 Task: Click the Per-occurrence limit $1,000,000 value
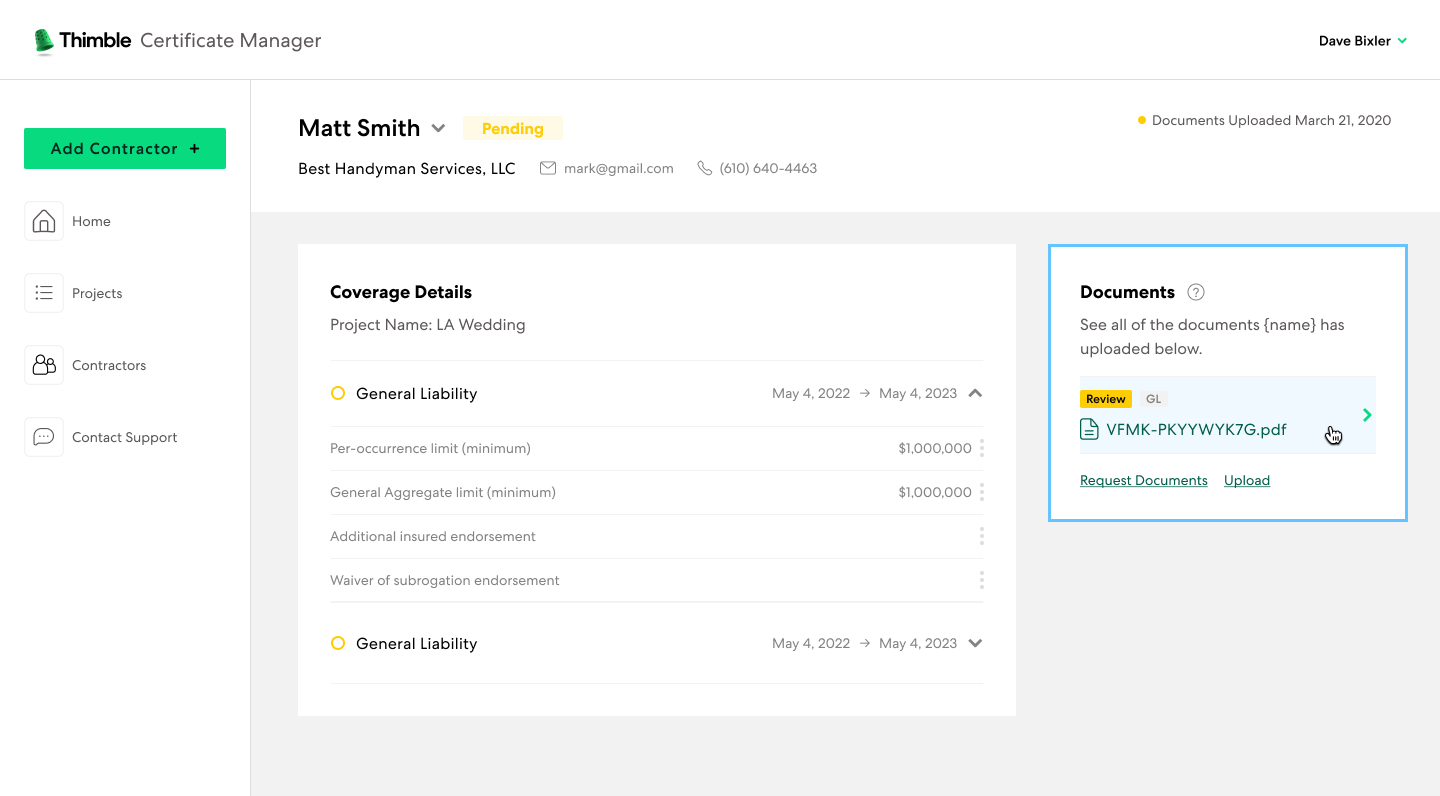(935, 448)
